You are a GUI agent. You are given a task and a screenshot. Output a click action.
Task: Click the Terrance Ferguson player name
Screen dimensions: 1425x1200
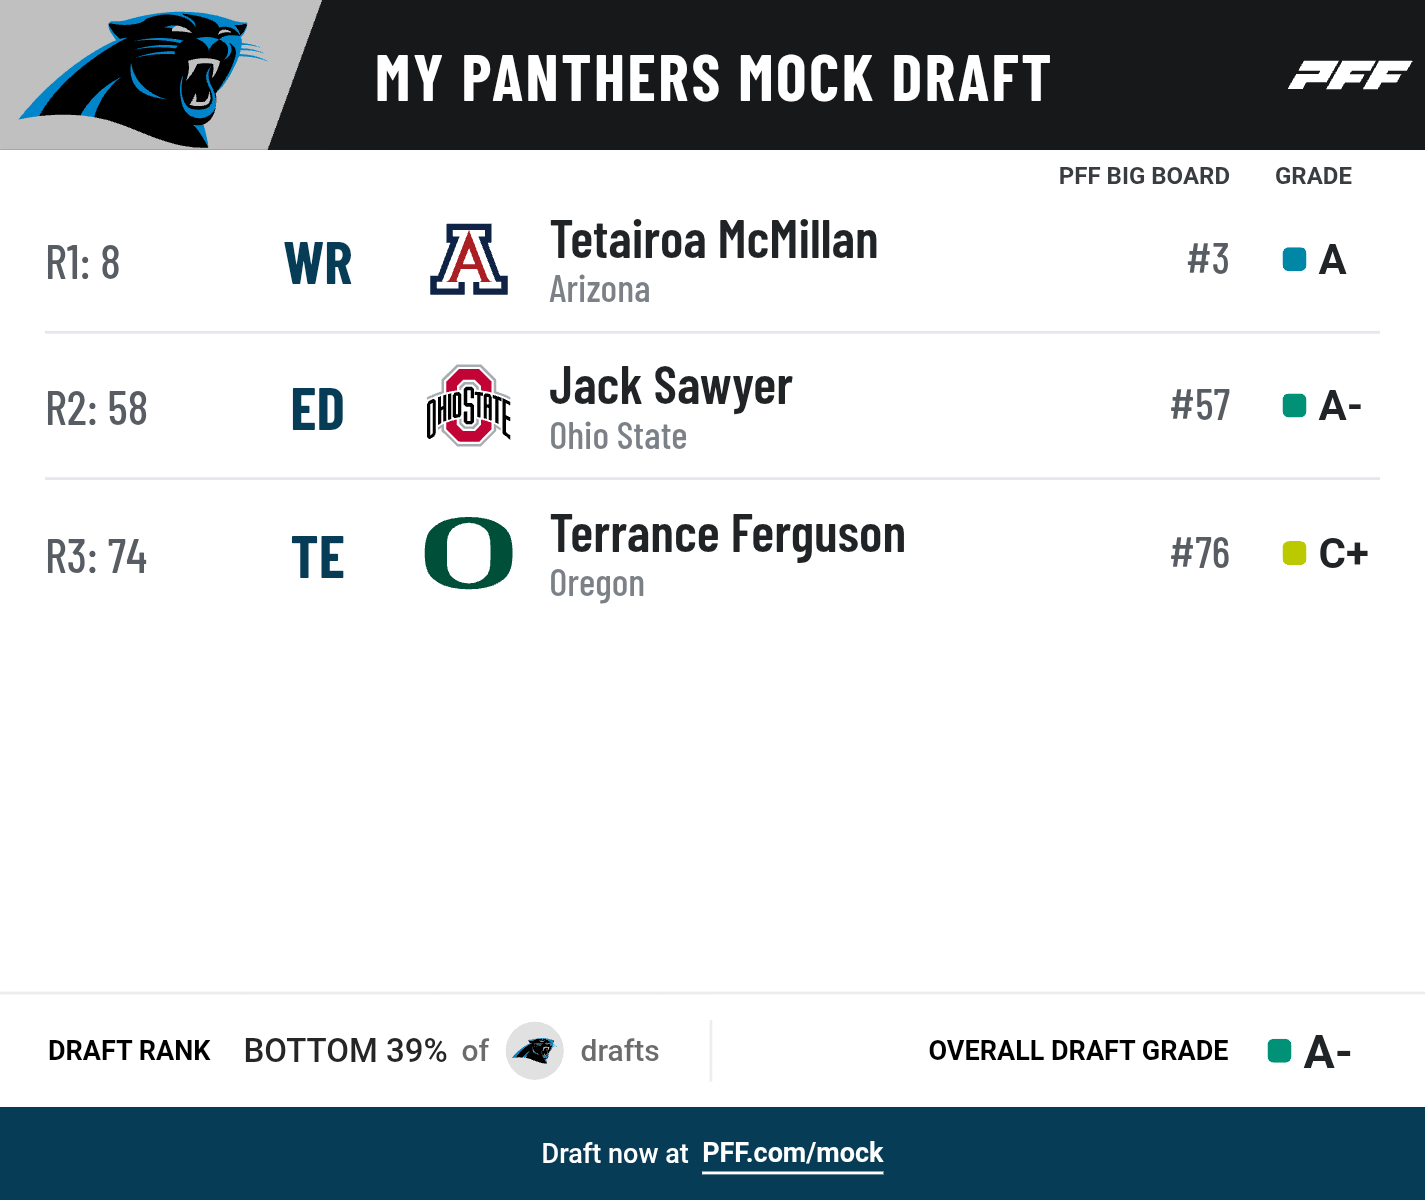(x=728, y=535)
